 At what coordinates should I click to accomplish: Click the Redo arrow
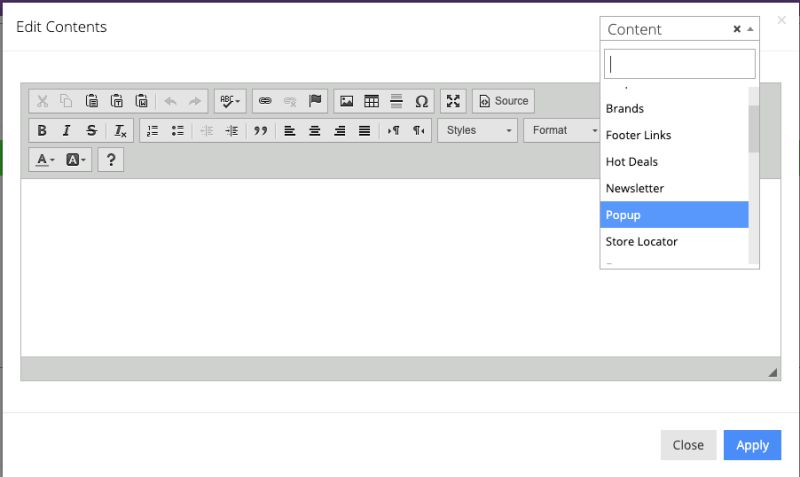[x=195, y=101]
